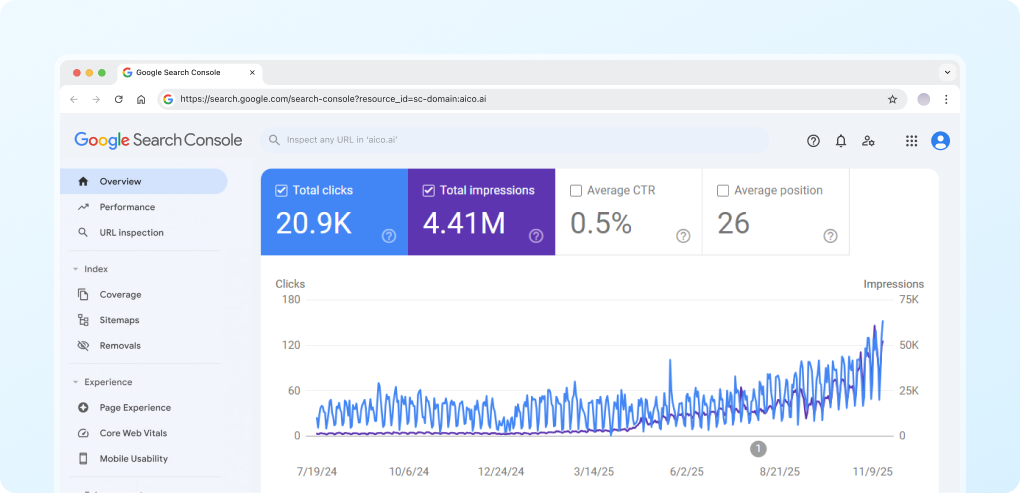Image resolution: width=1020 pixels, height=493 pixels.
Task: Enable the Average position checkbox
Action: point(723,190)
